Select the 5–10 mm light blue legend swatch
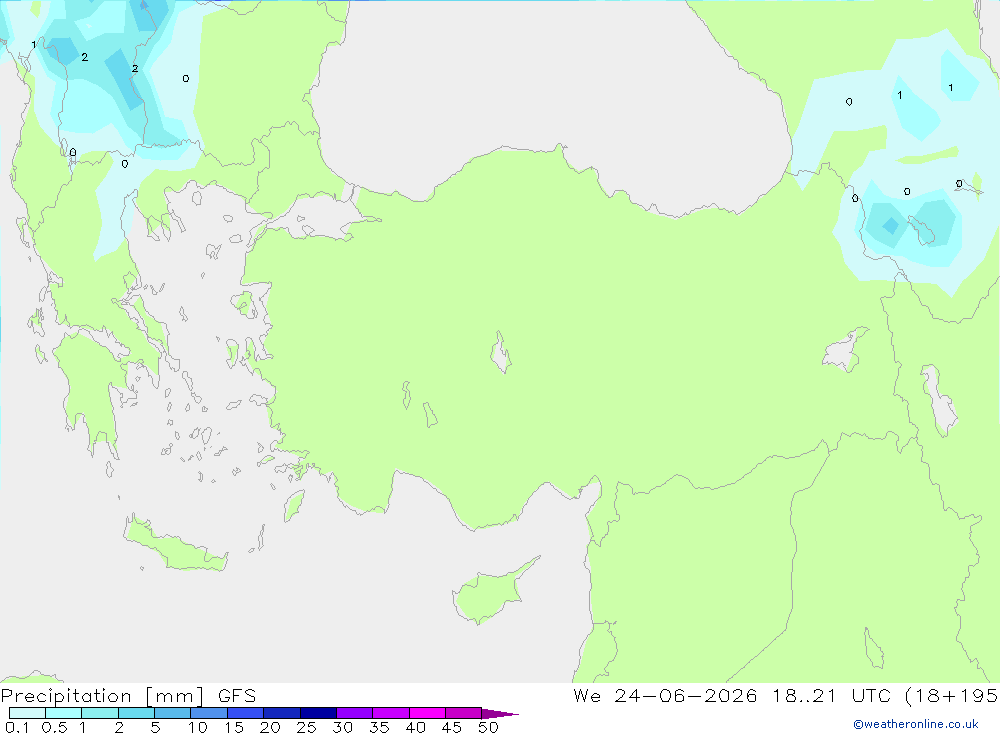 click(172, 713)
